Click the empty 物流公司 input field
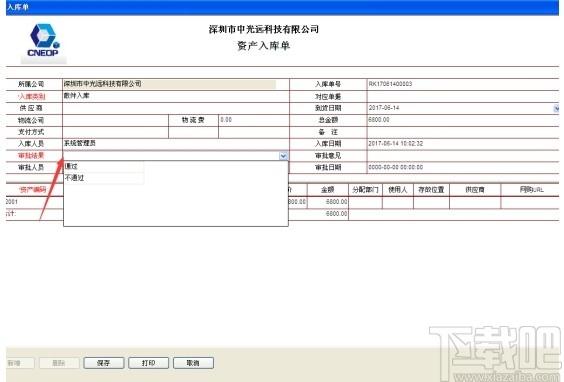Image resolution: width=564 pixels, height=382 pixels. (115, 120)
